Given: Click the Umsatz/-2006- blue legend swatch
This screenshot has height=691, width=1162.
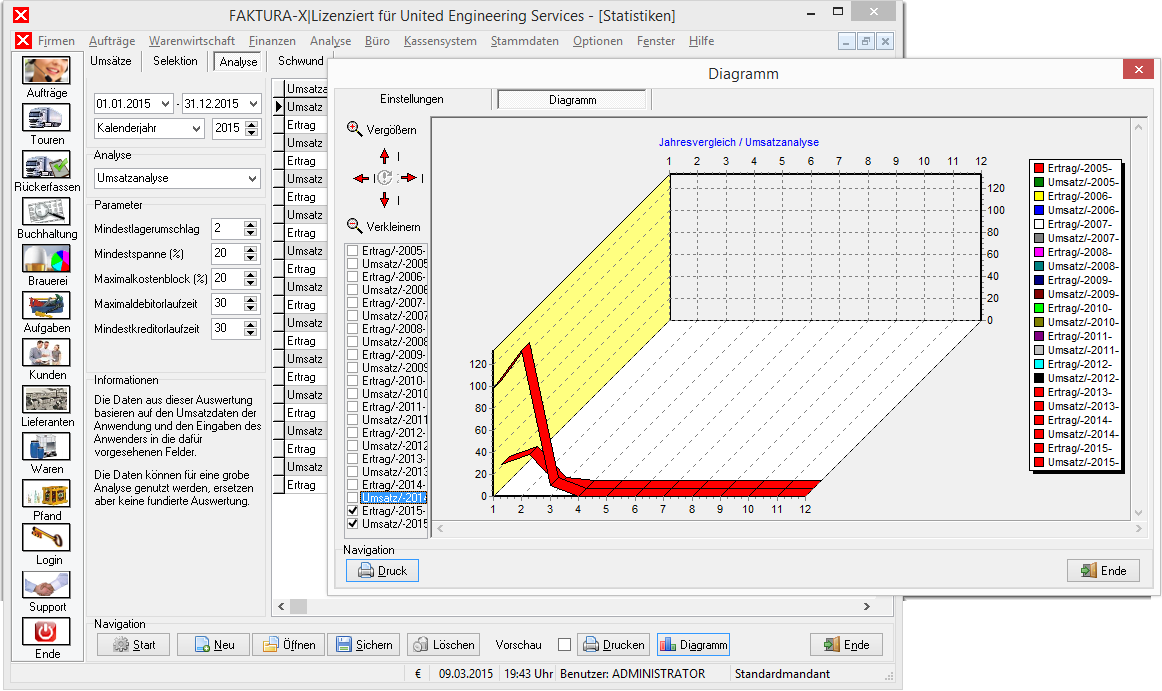Looking at the screenshot, I should point(1039,210).
